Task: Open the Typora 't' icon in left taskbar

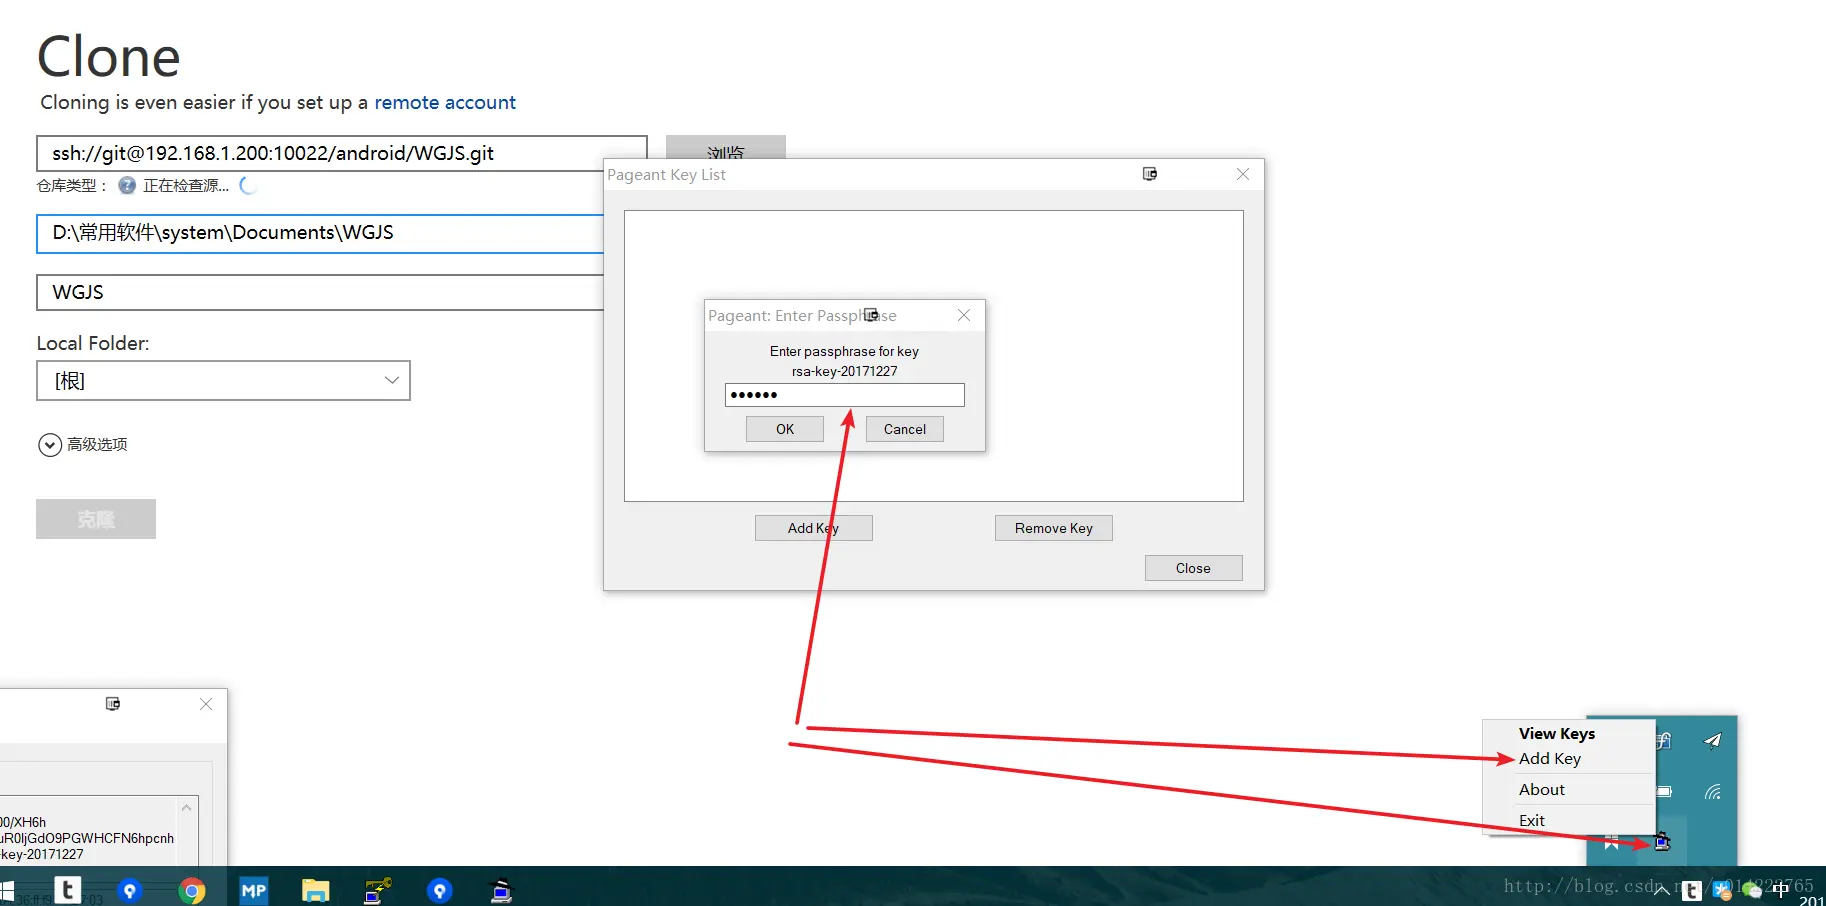Action: point(68,890)
